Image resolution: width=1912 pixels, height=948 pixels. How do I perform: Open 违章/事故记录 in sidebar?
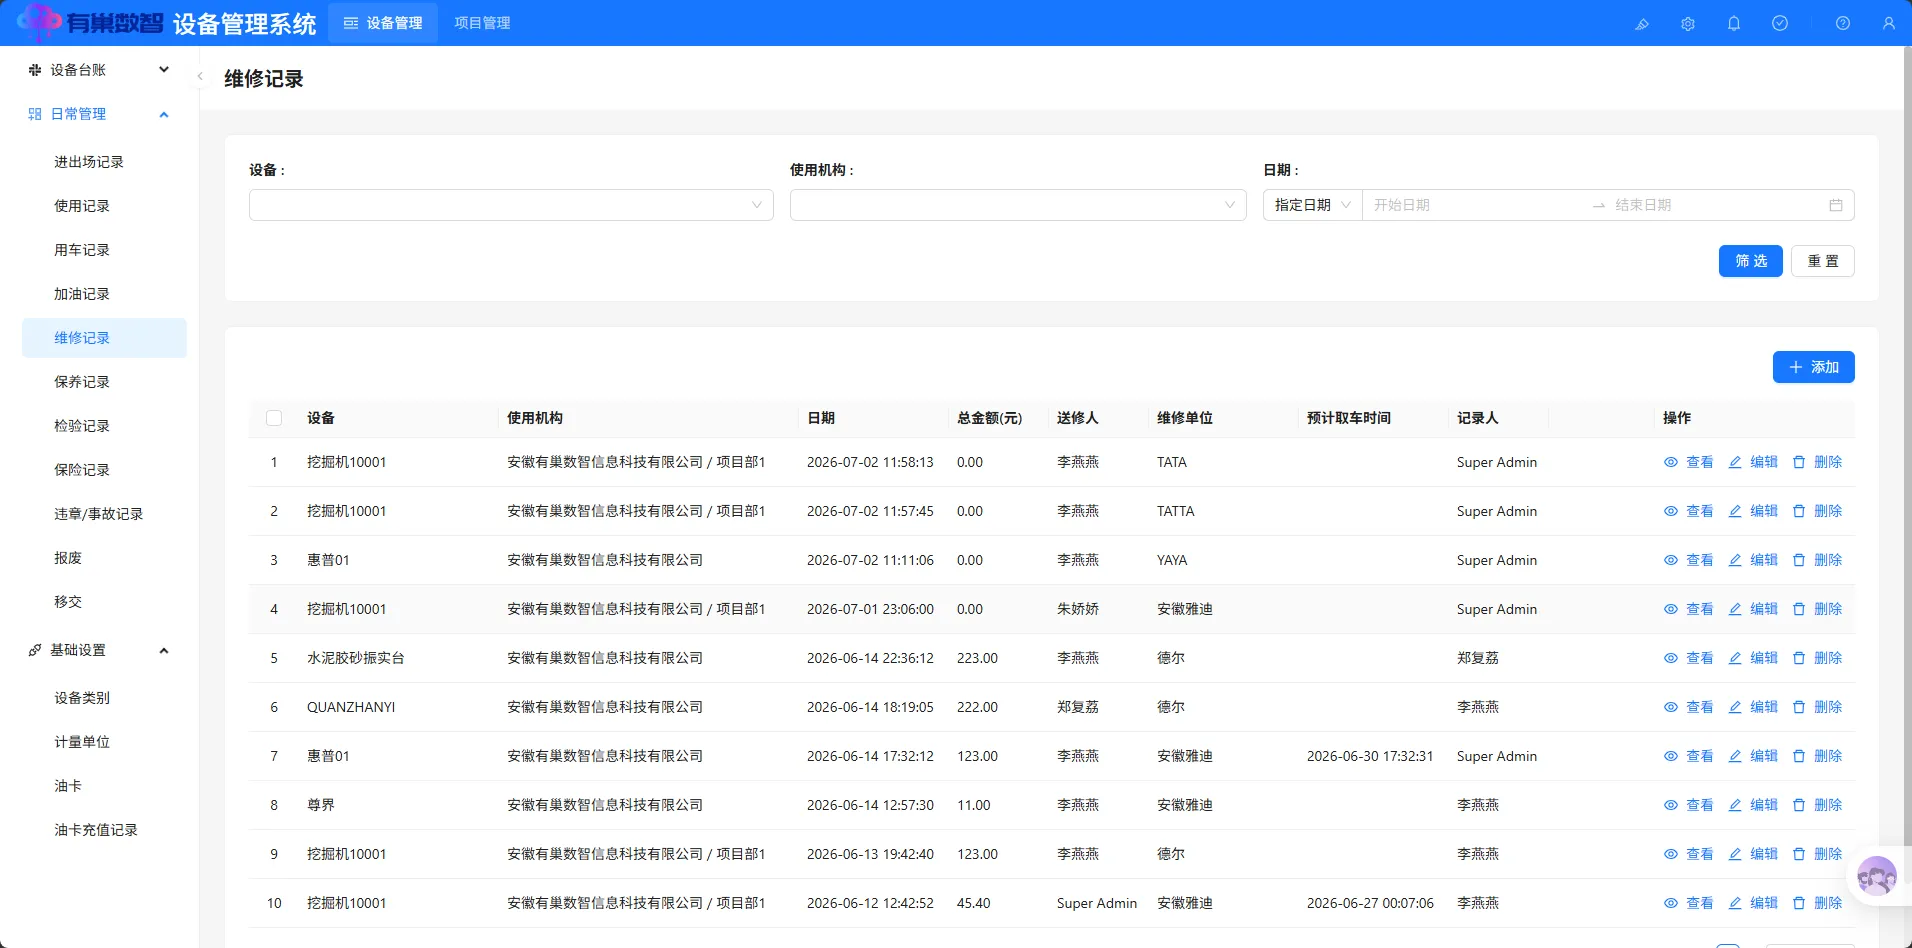(104, 514)
